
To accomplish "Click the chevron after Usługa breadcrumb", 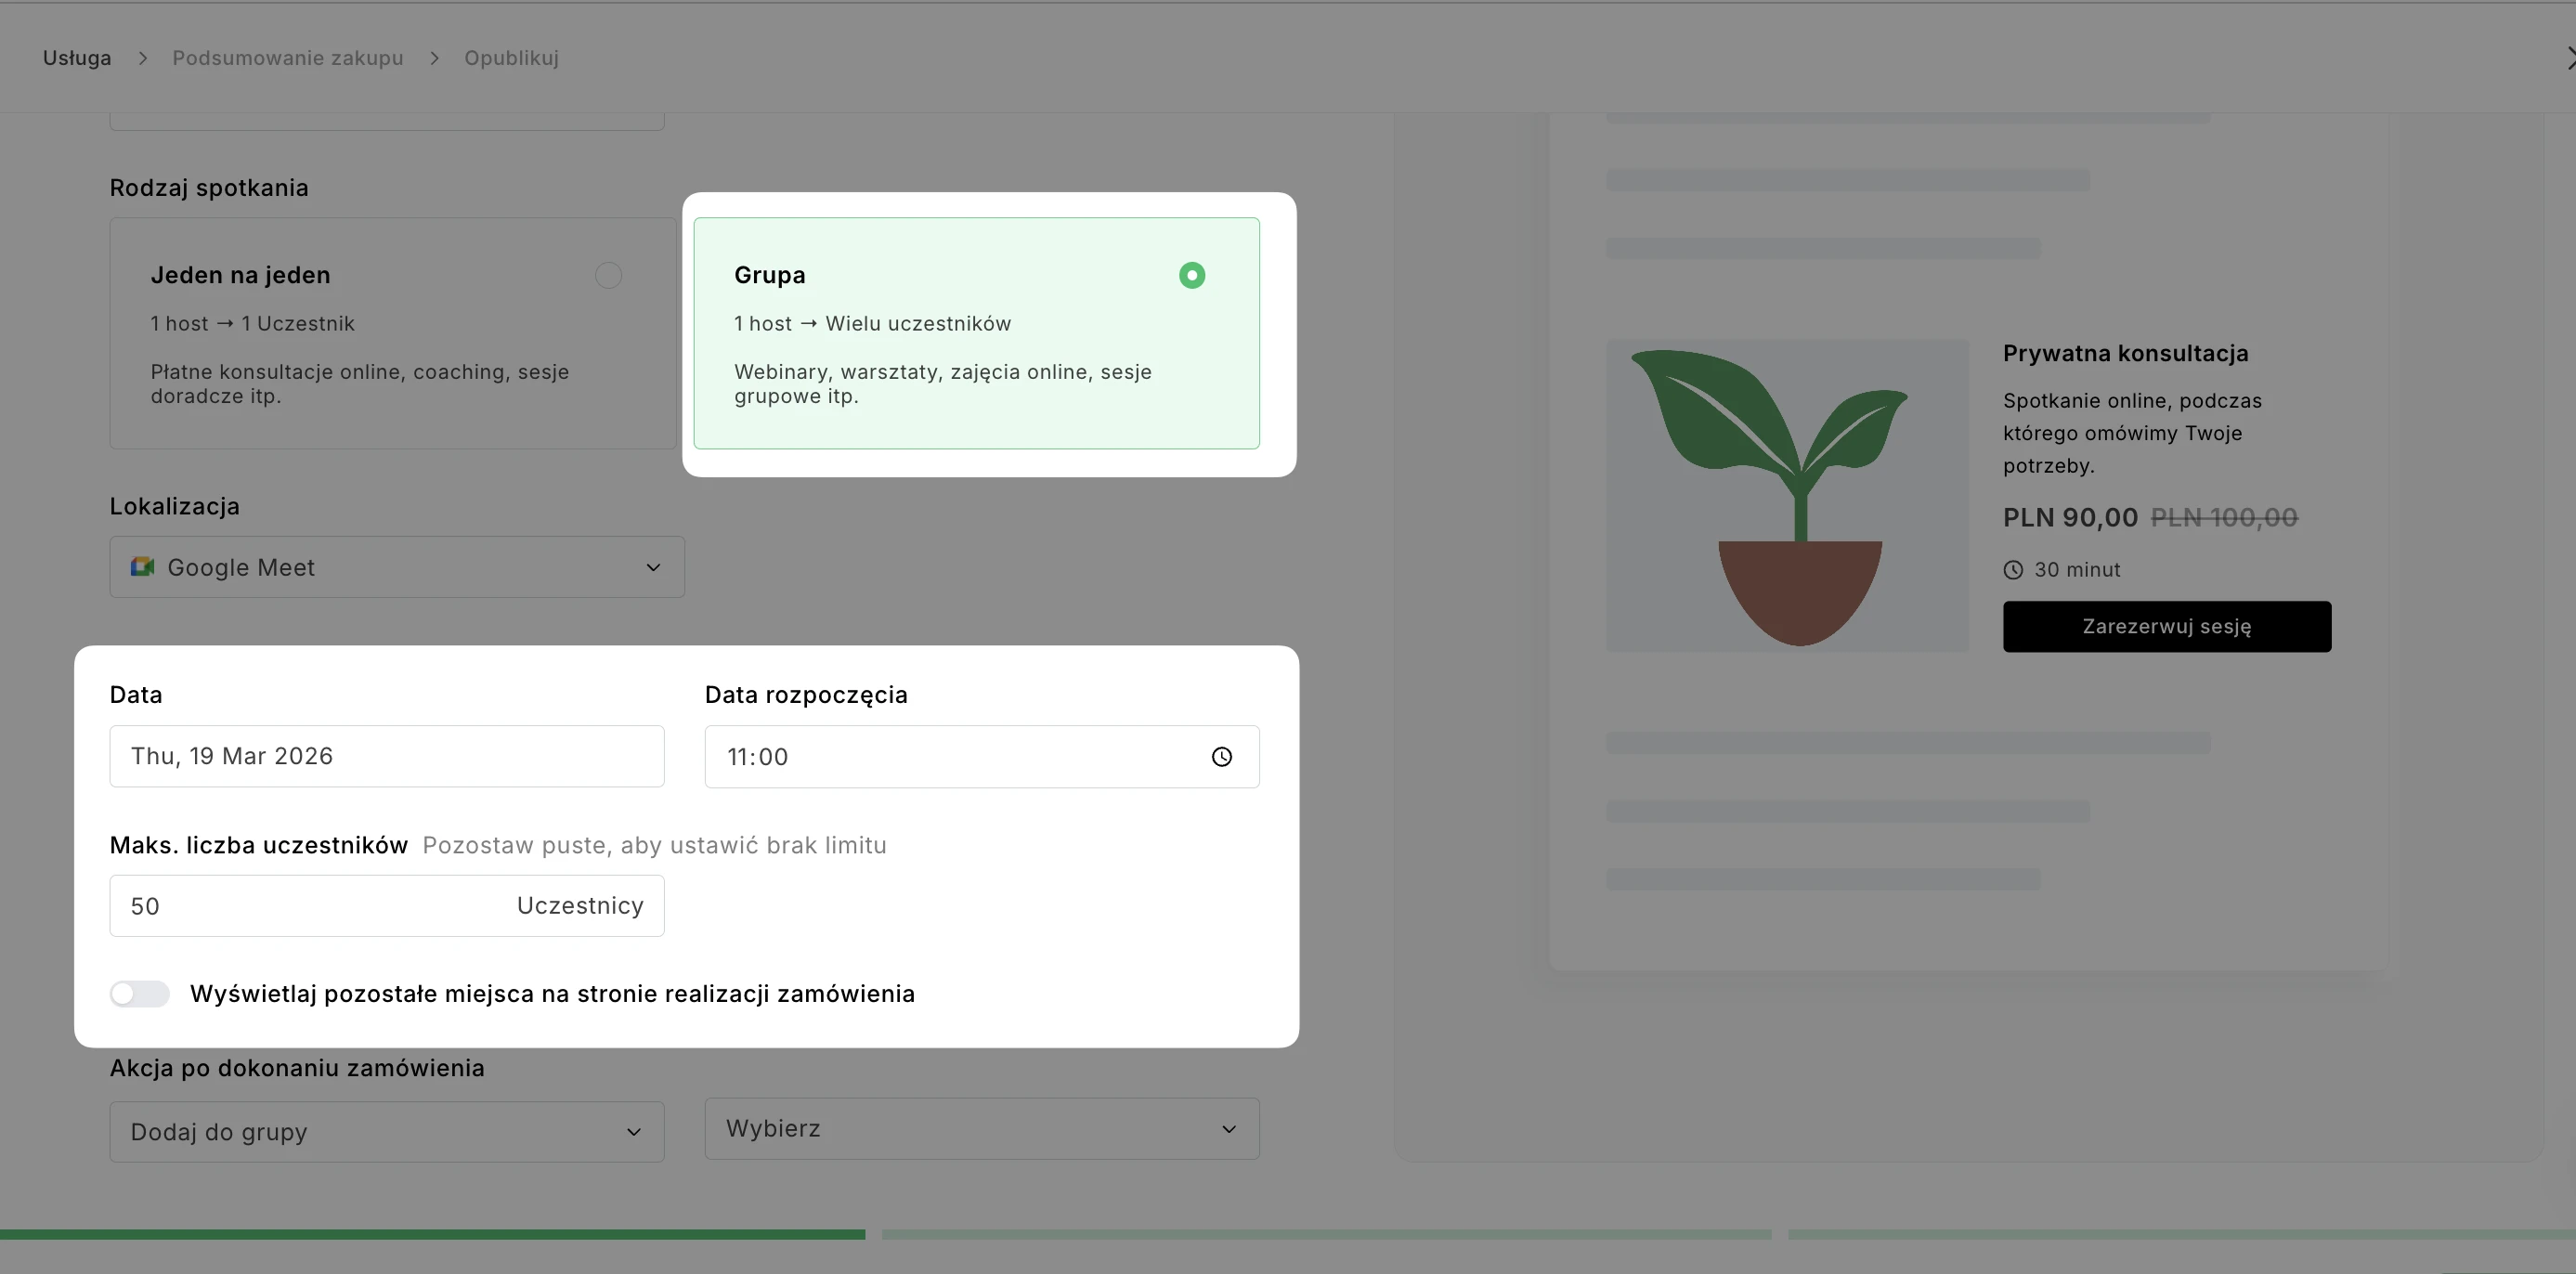I will pos(142,58).
